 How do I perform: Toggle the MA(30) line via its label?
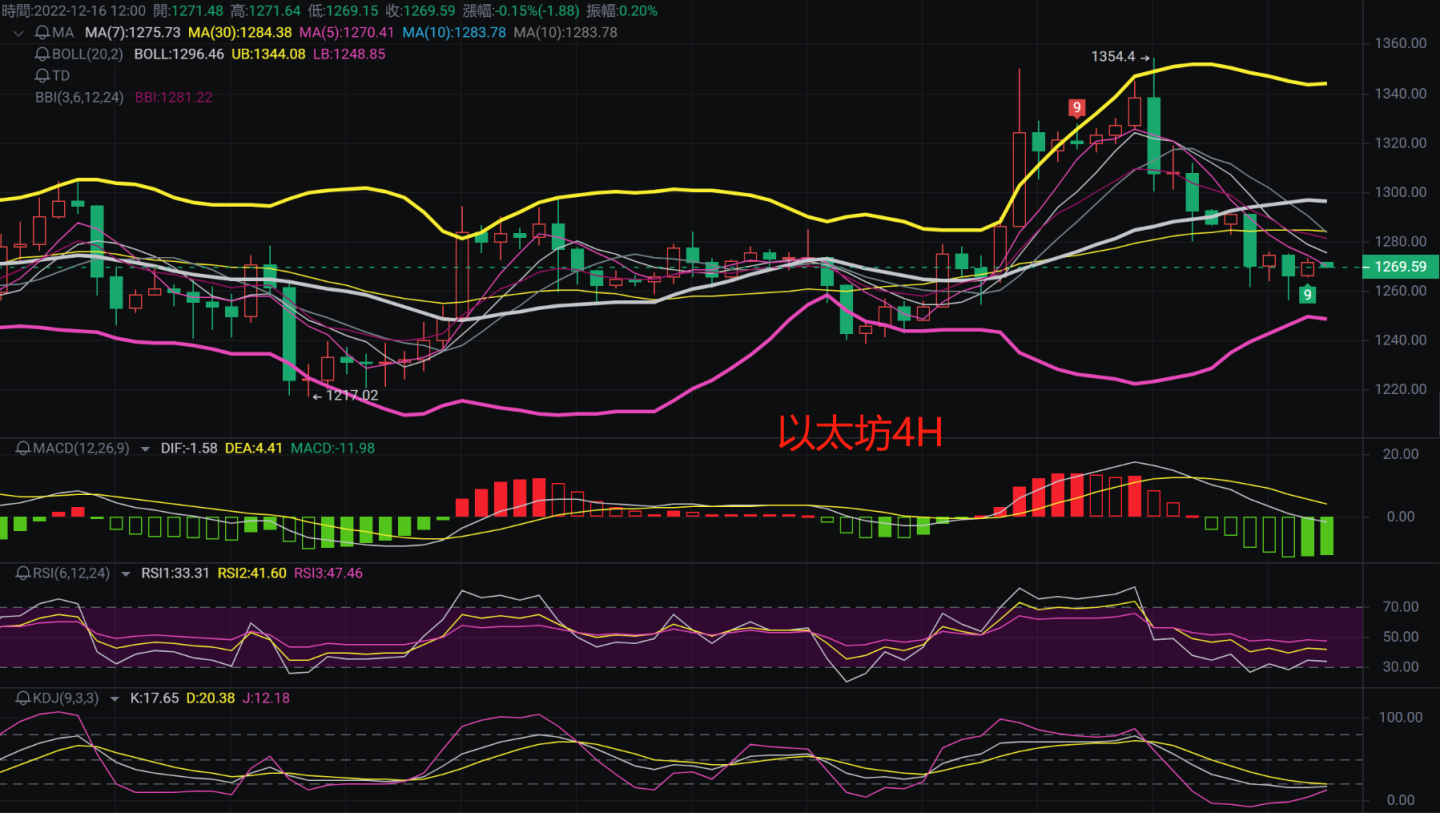pos(239,32)
